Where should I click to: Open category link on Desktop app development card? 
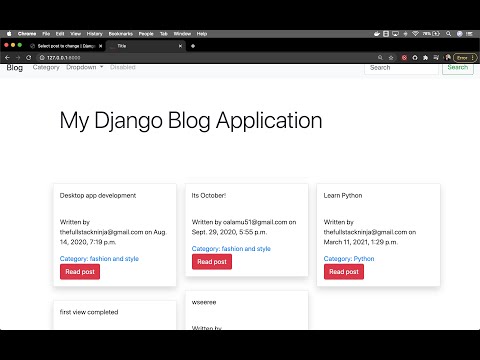[99, 259]
